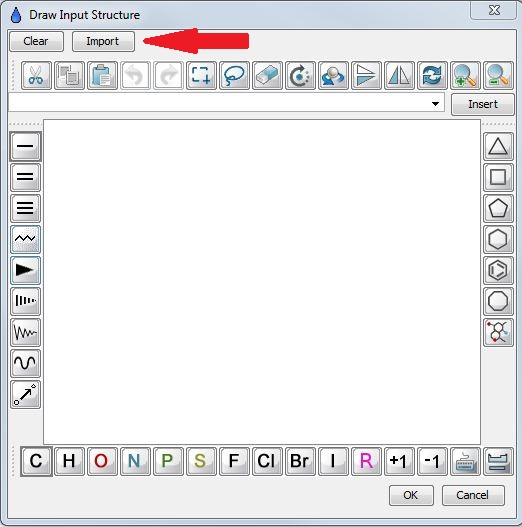This screenshot has height=527, width=522.
Task: Select the Hydrogen H atom
Action: [69, 461]
